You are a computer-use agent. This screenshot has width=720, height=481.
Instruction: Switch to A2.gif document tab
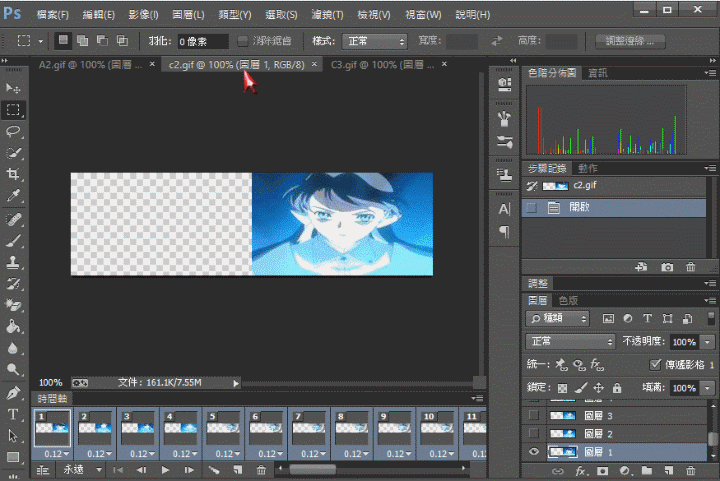[x=90, y=65]
